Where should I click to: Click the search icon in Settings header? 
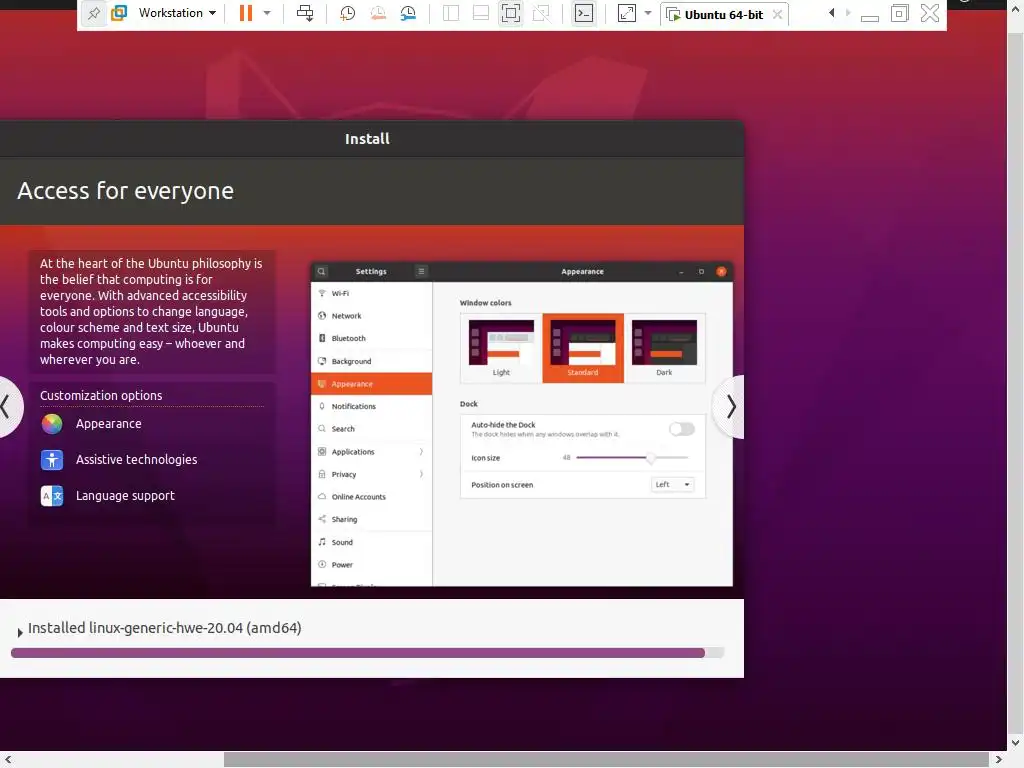coord(321,271)
